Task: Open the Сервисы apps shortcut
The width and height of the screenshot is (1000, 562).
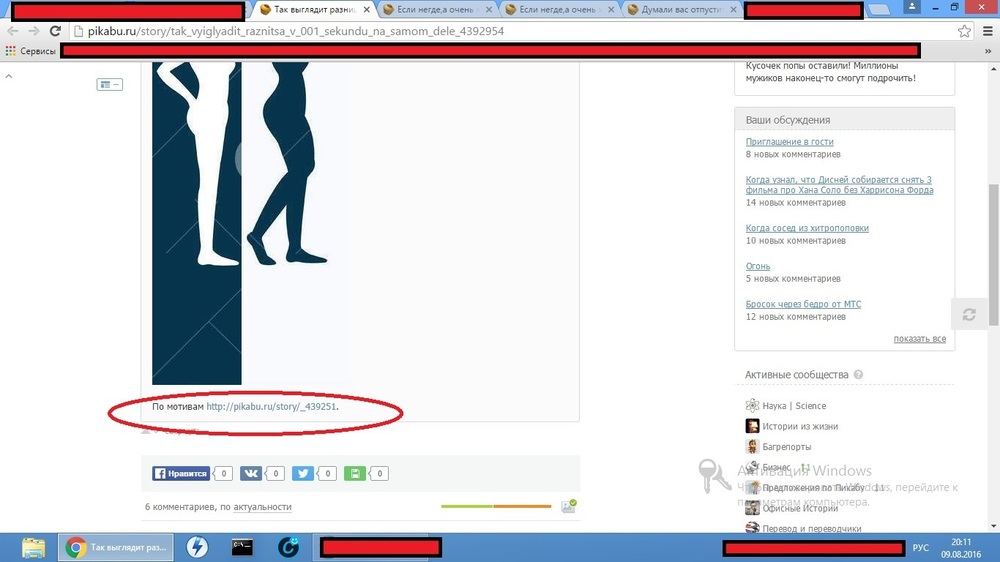Action: coord(30,50)
